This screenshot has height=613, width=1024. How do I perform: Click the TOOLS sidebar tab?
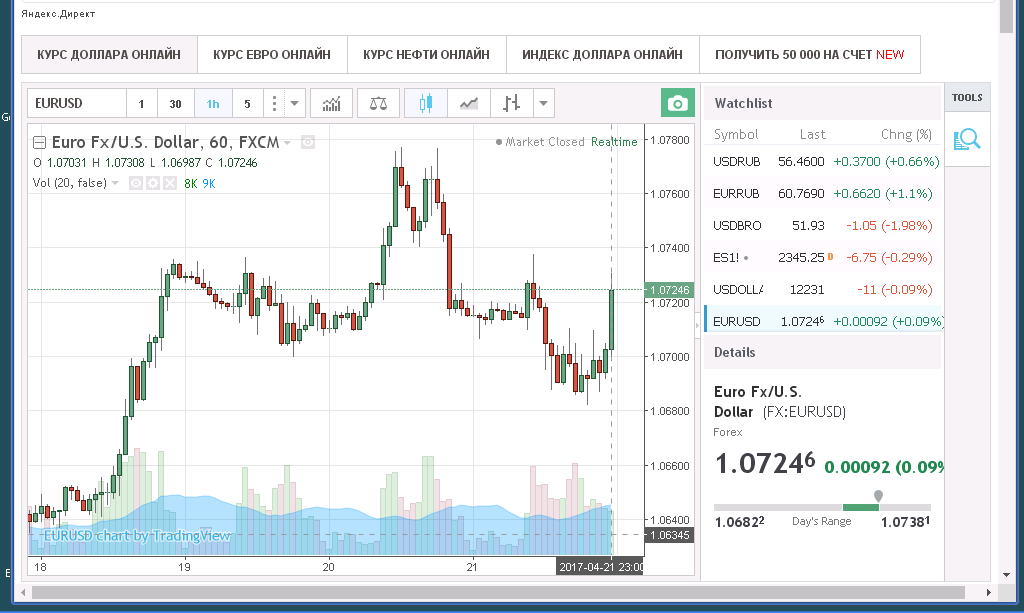pos(967,97)
